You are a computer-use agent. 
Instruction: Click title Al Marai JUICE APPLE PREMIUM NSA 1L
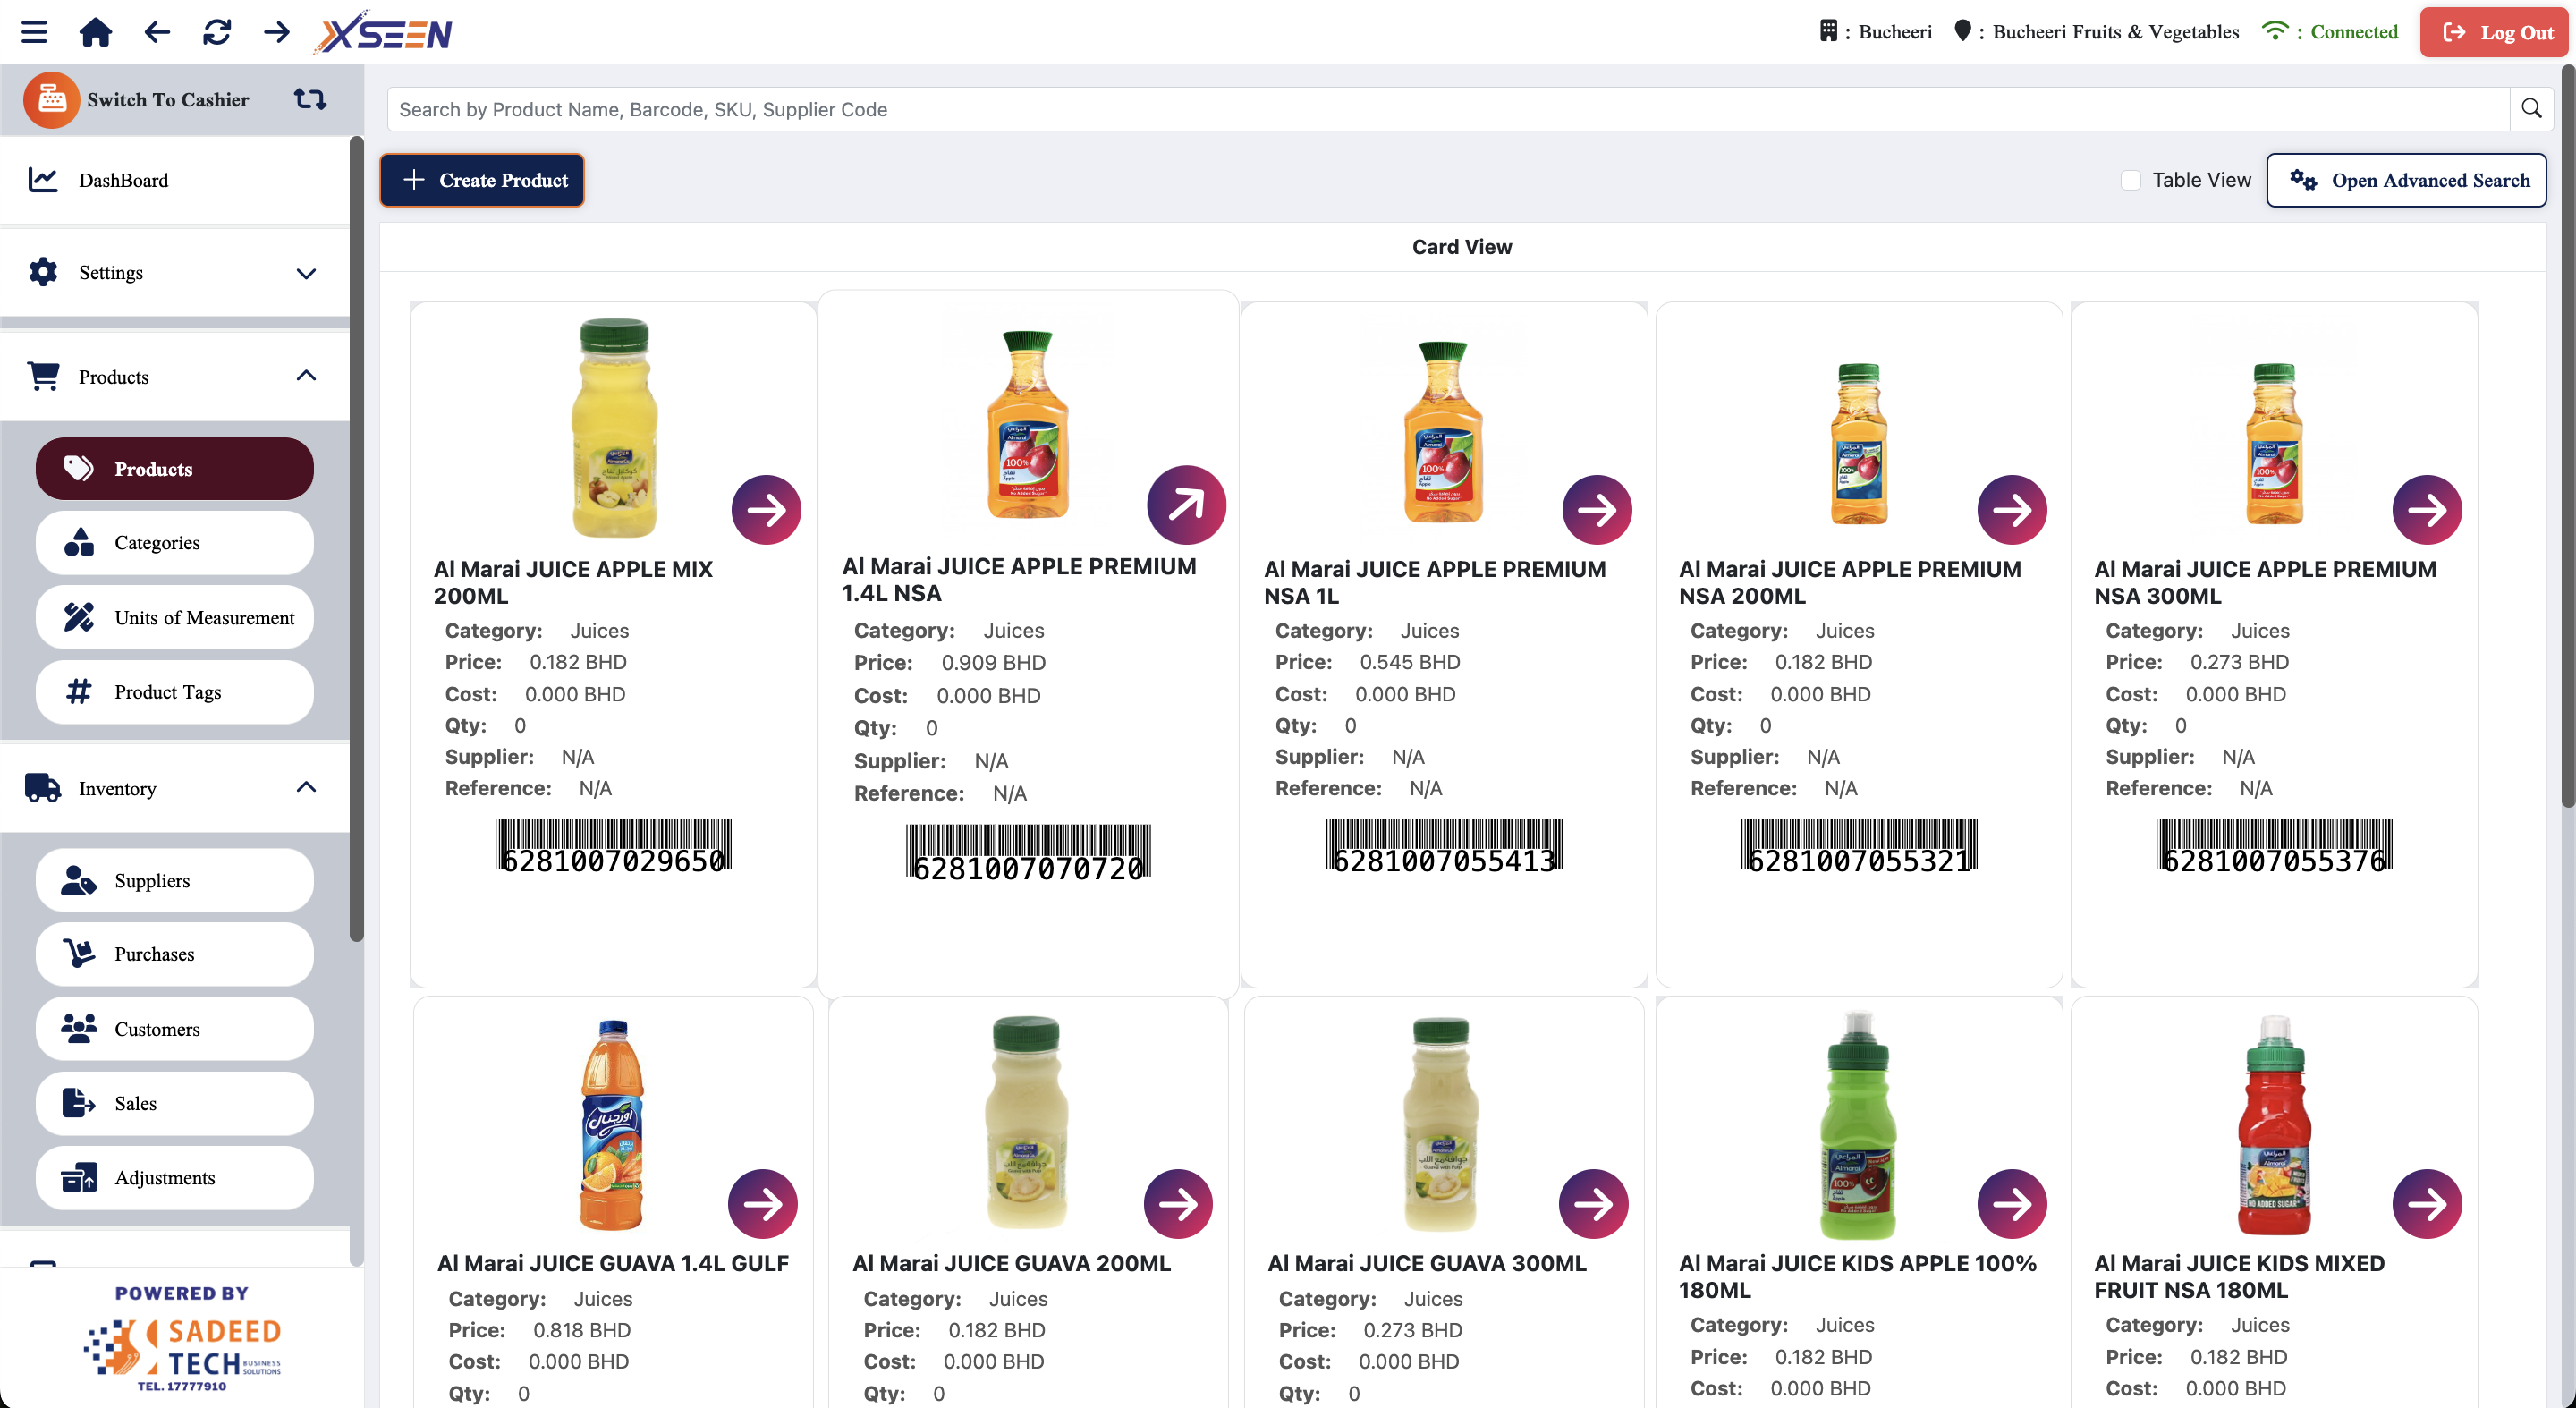click(x=1434, y=582)
